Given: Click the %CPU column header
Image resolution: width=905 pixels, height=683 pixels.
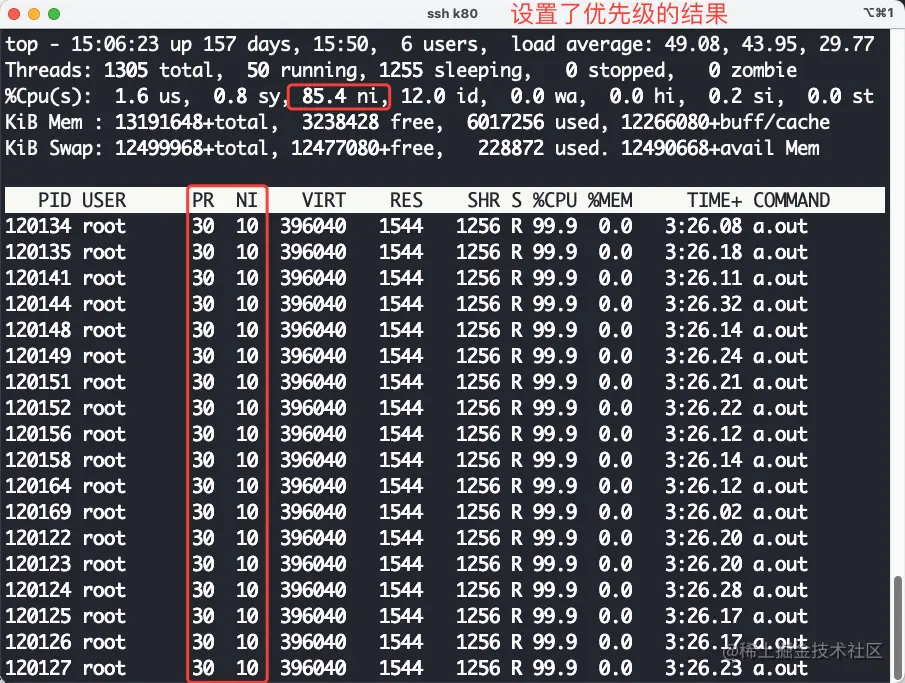Looking at the screenshot, I should coord(555,200).
